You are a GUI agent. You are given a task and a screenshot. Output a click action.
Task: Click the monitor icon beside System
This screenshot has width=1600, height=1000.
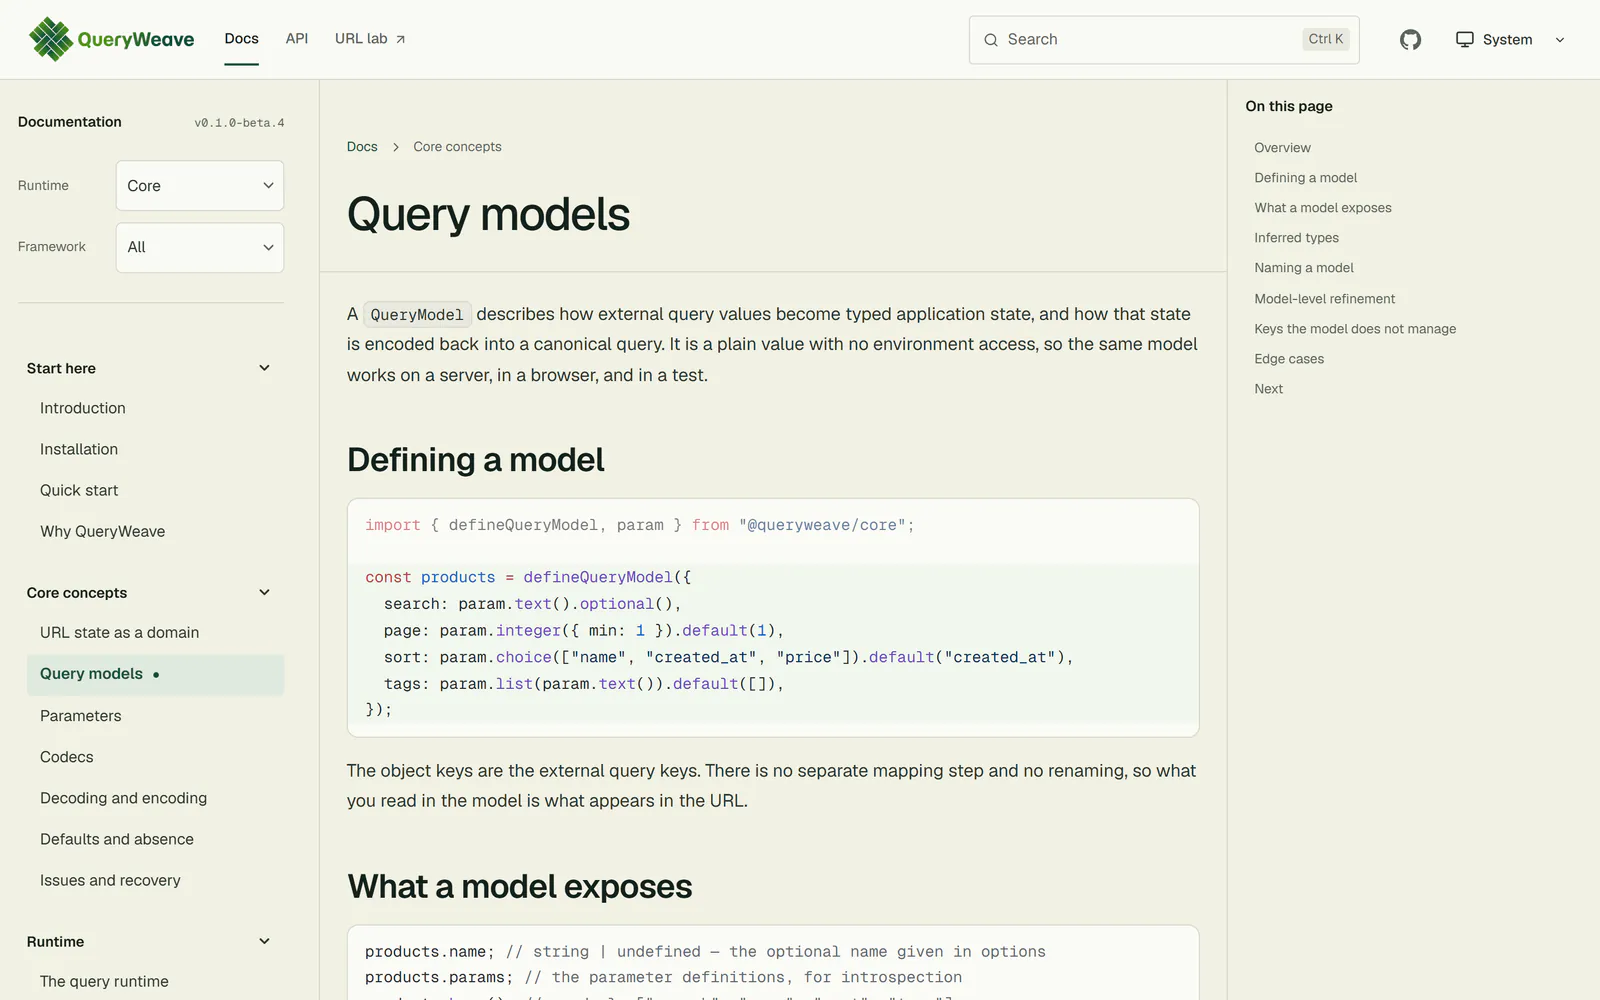pos(1464,39)
